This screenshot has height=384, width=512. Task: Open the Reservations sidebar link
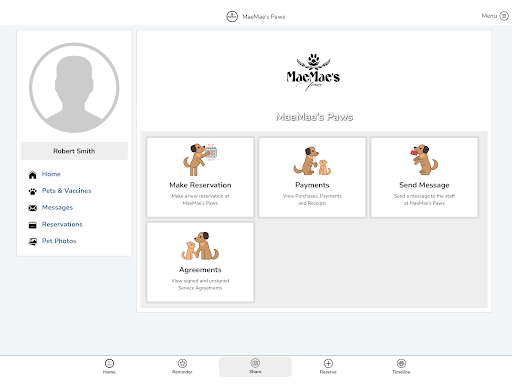[62, 224]
